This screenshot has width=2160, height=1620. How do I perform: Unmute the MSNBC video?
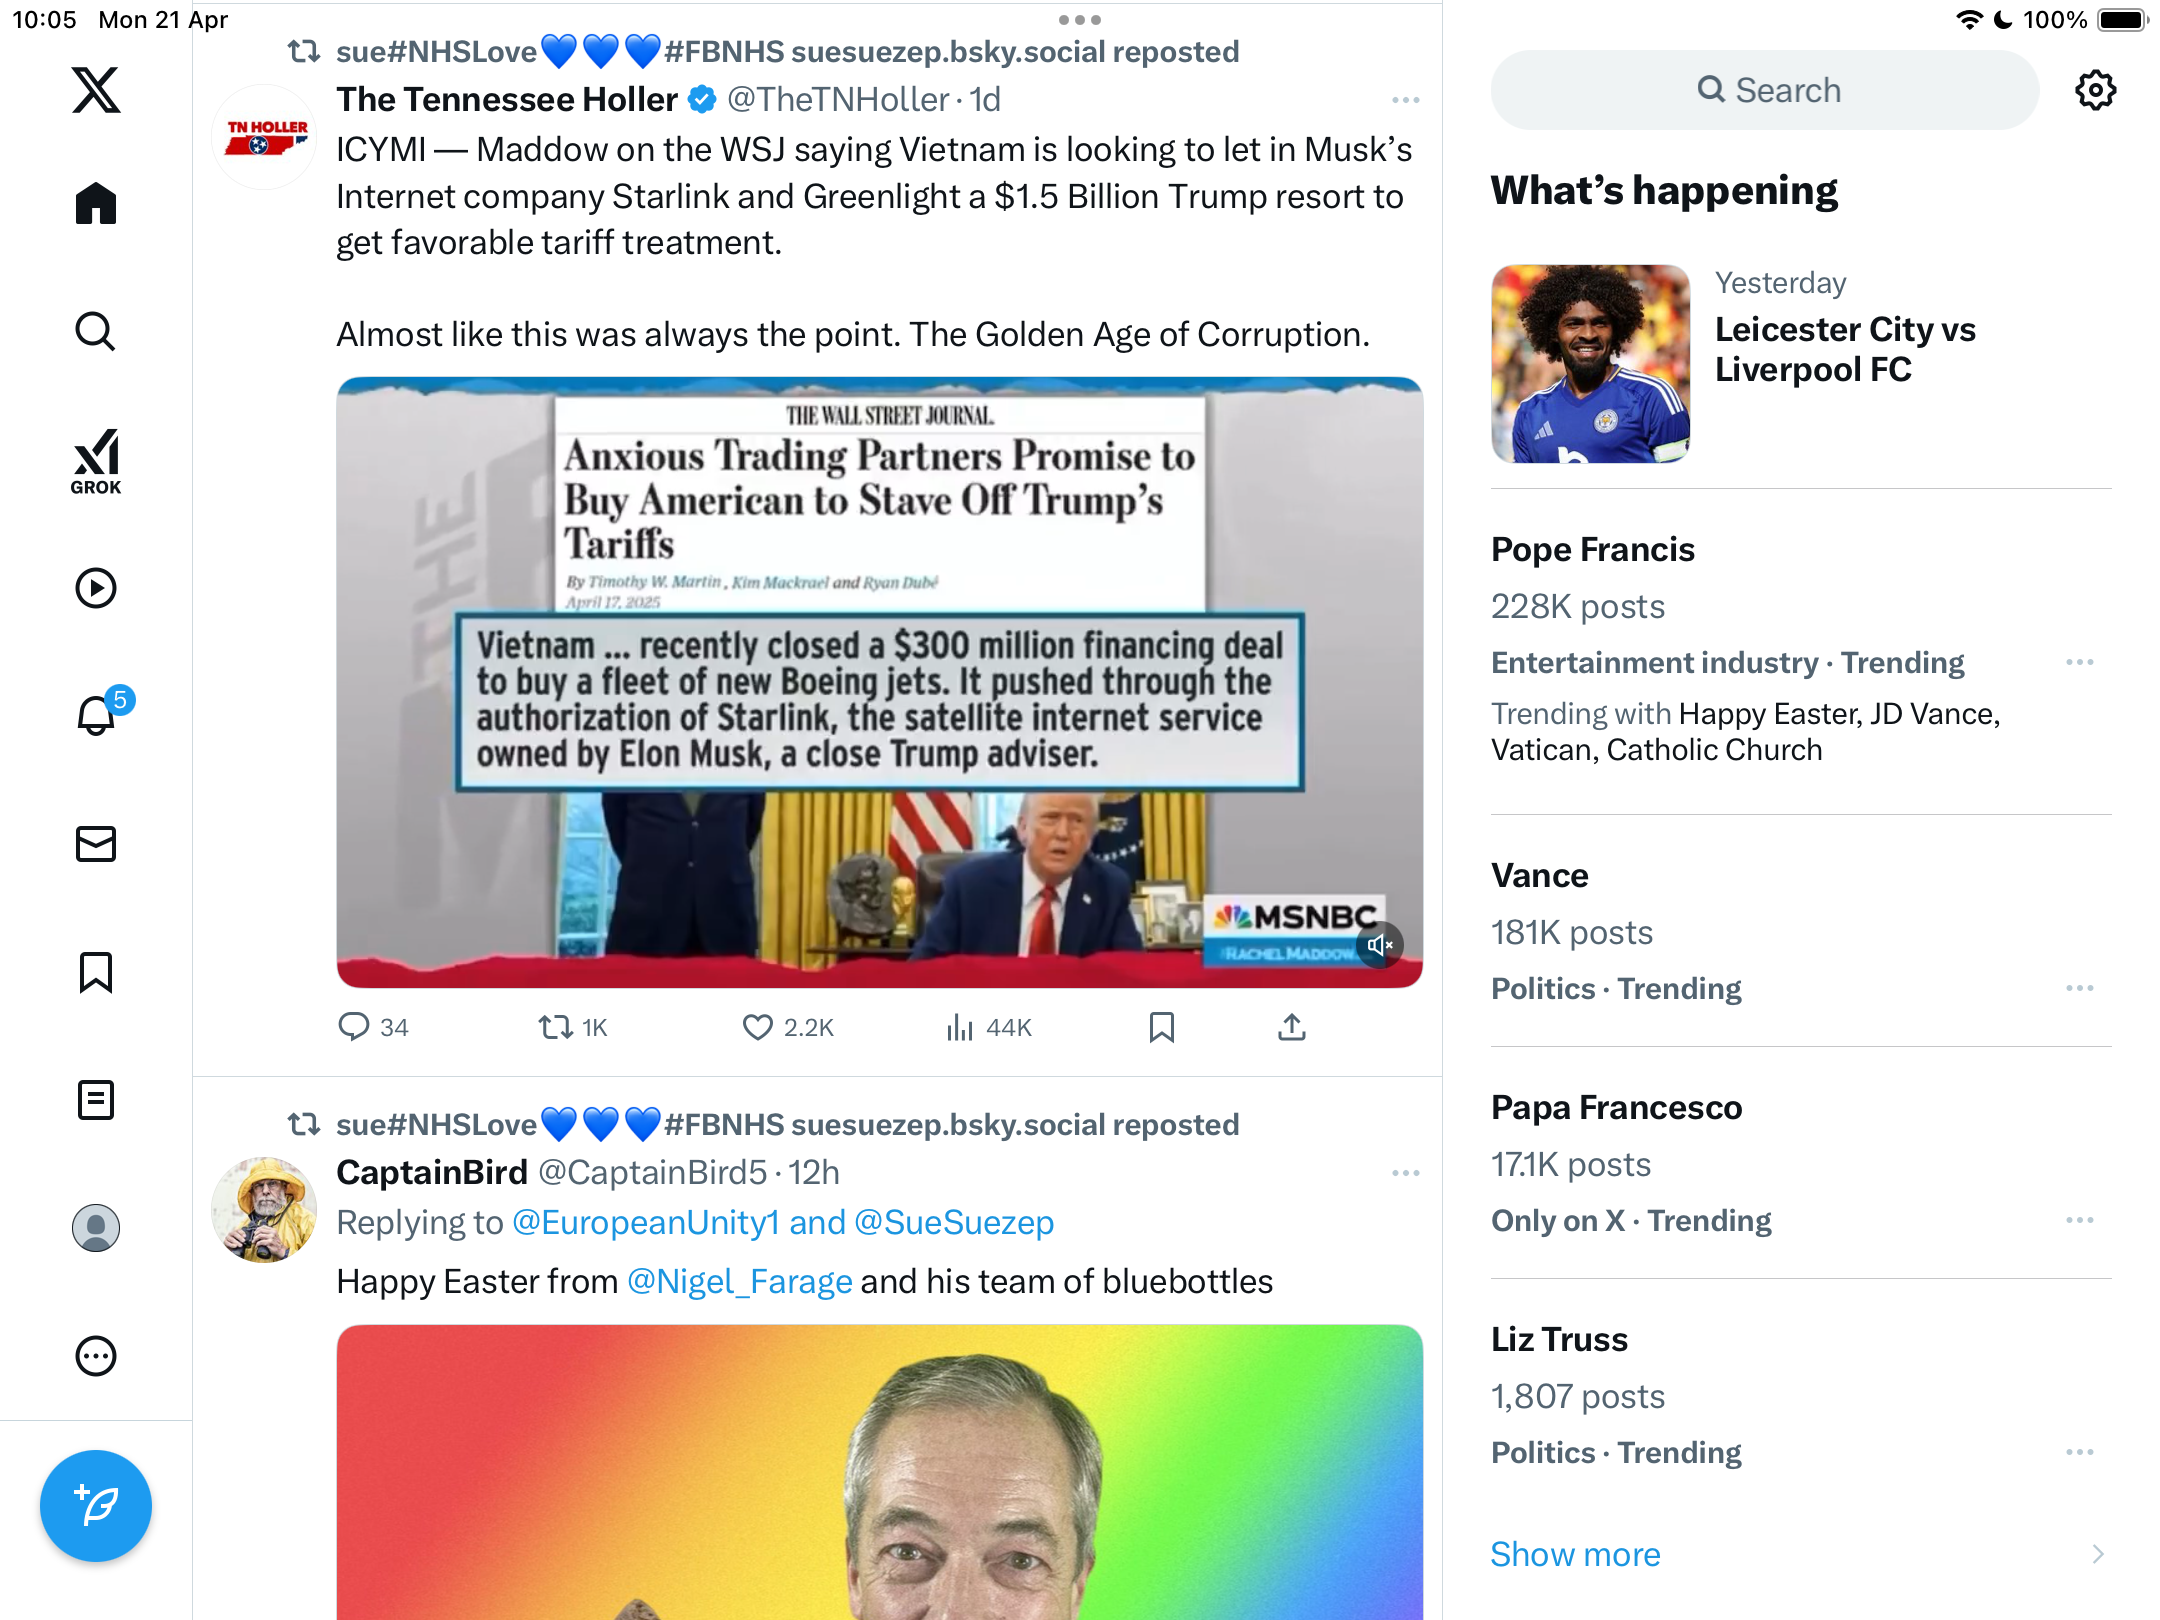pos(1380,944)
